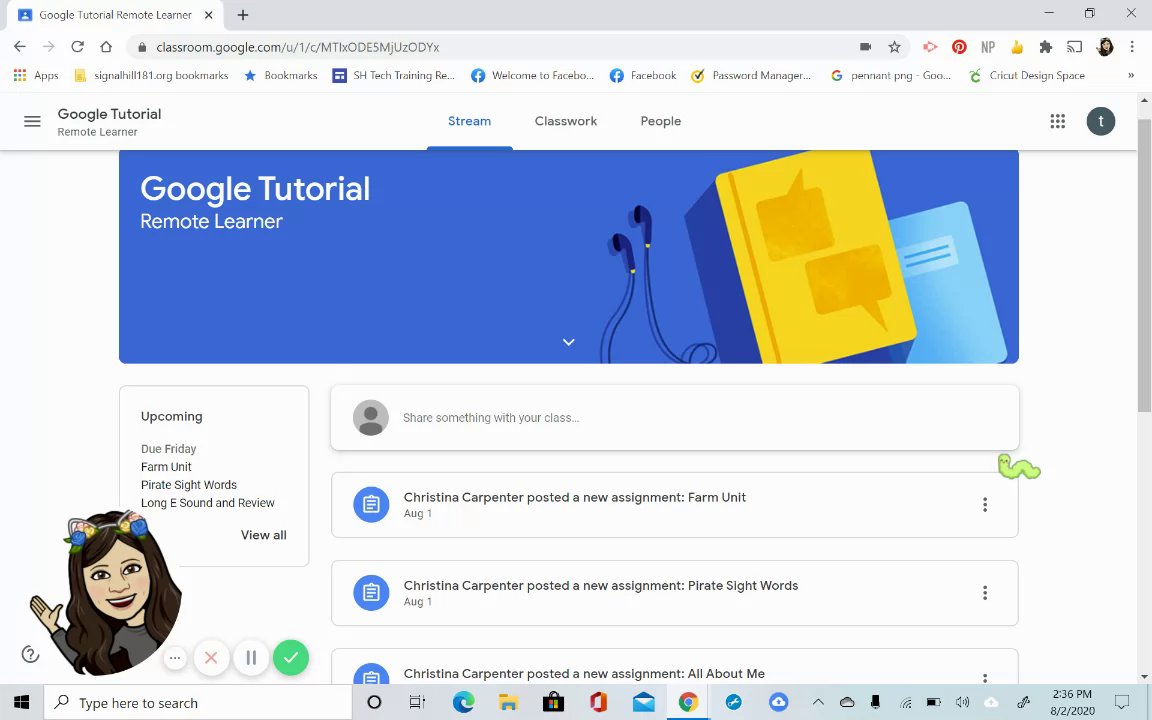The image size is (1152, 720).
Task: Open signalhill181.org bookmarks folder
Action: pyautogui.click(x=152, y=75)
